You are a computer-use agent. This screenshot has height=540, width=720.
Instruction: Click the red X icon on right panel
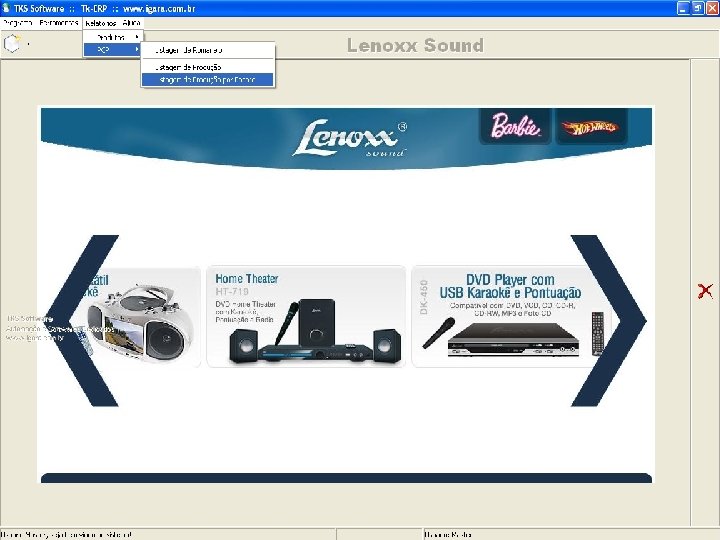705,291
